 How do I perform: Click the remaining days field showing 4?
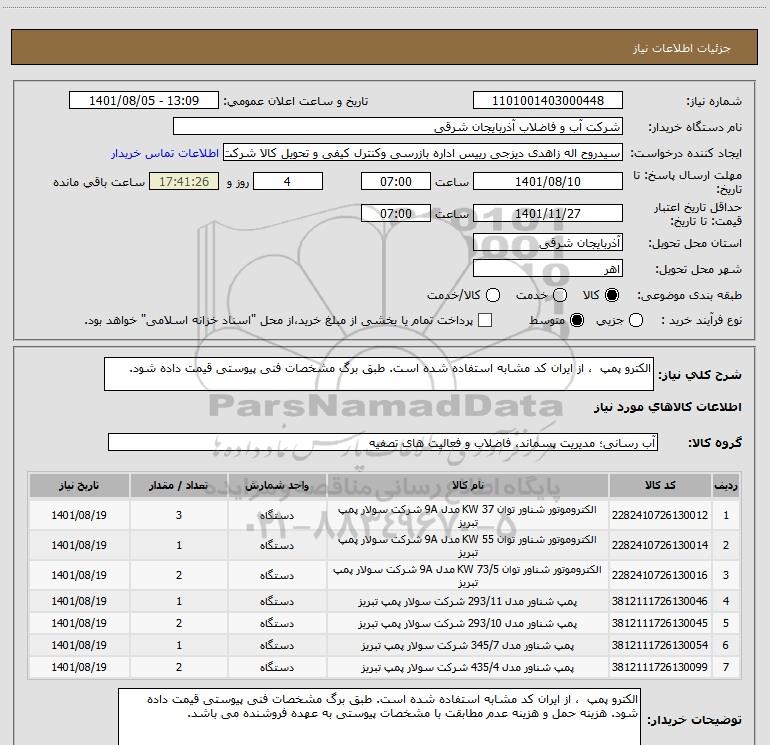point(288,181)
